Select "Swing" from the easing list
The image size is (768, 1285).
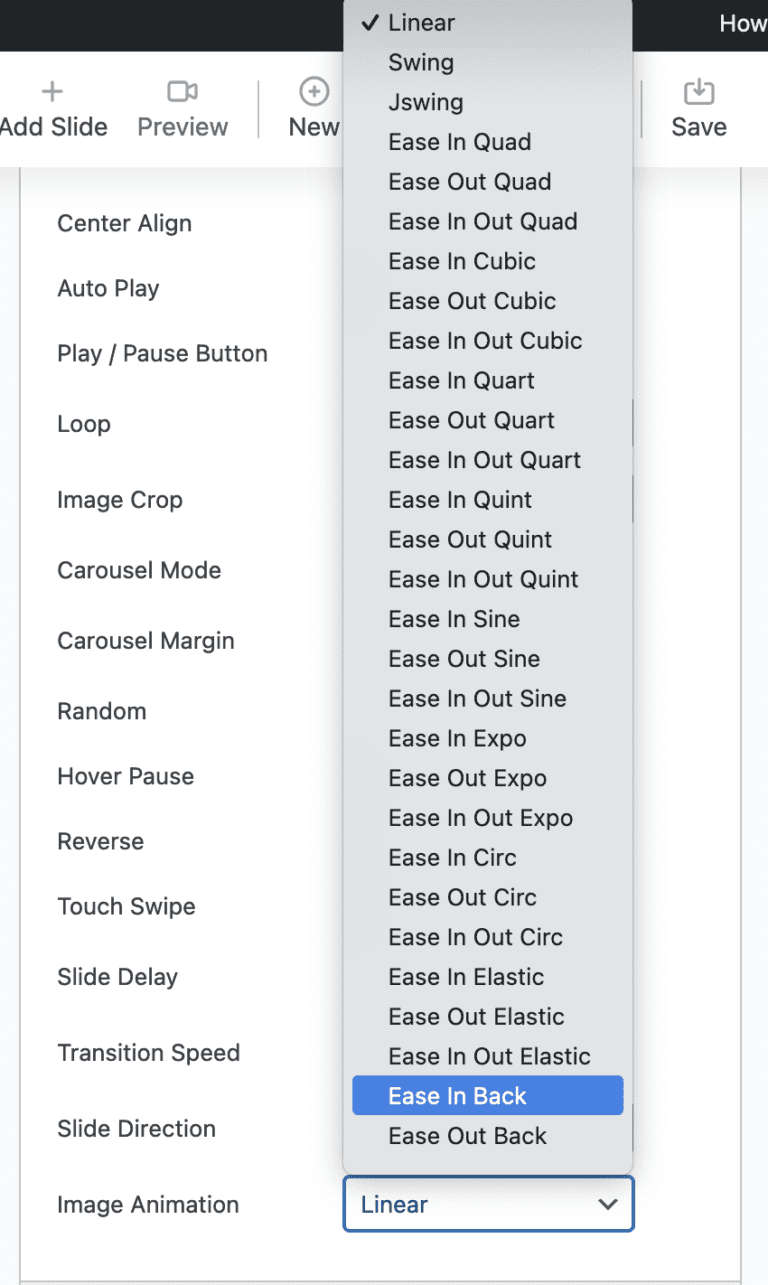click(420, 62)
